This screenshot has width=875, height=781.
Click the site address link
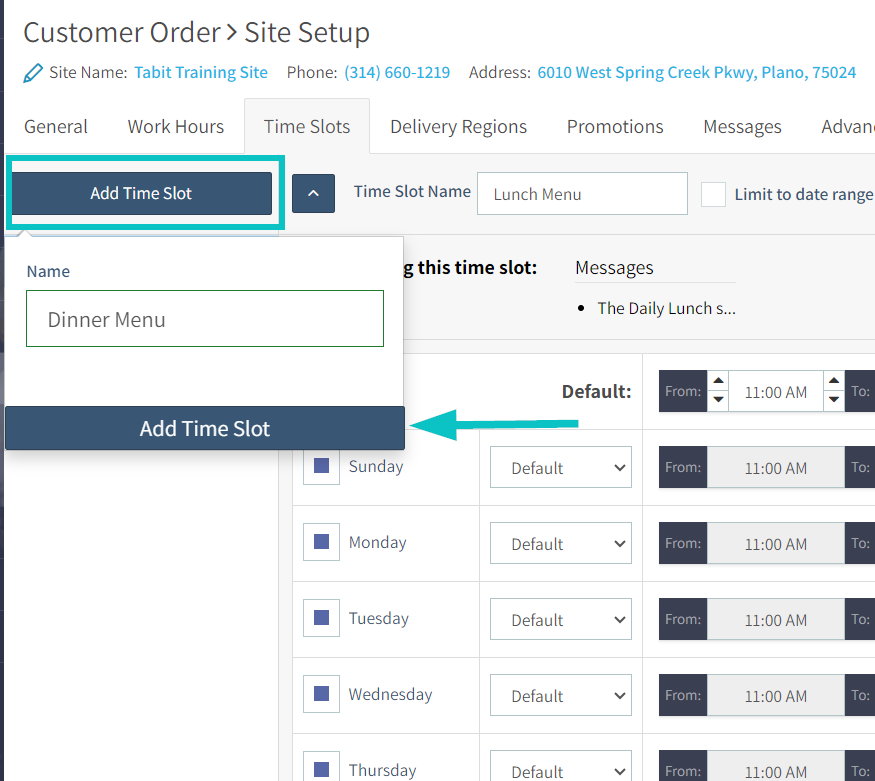coord(696,73)
